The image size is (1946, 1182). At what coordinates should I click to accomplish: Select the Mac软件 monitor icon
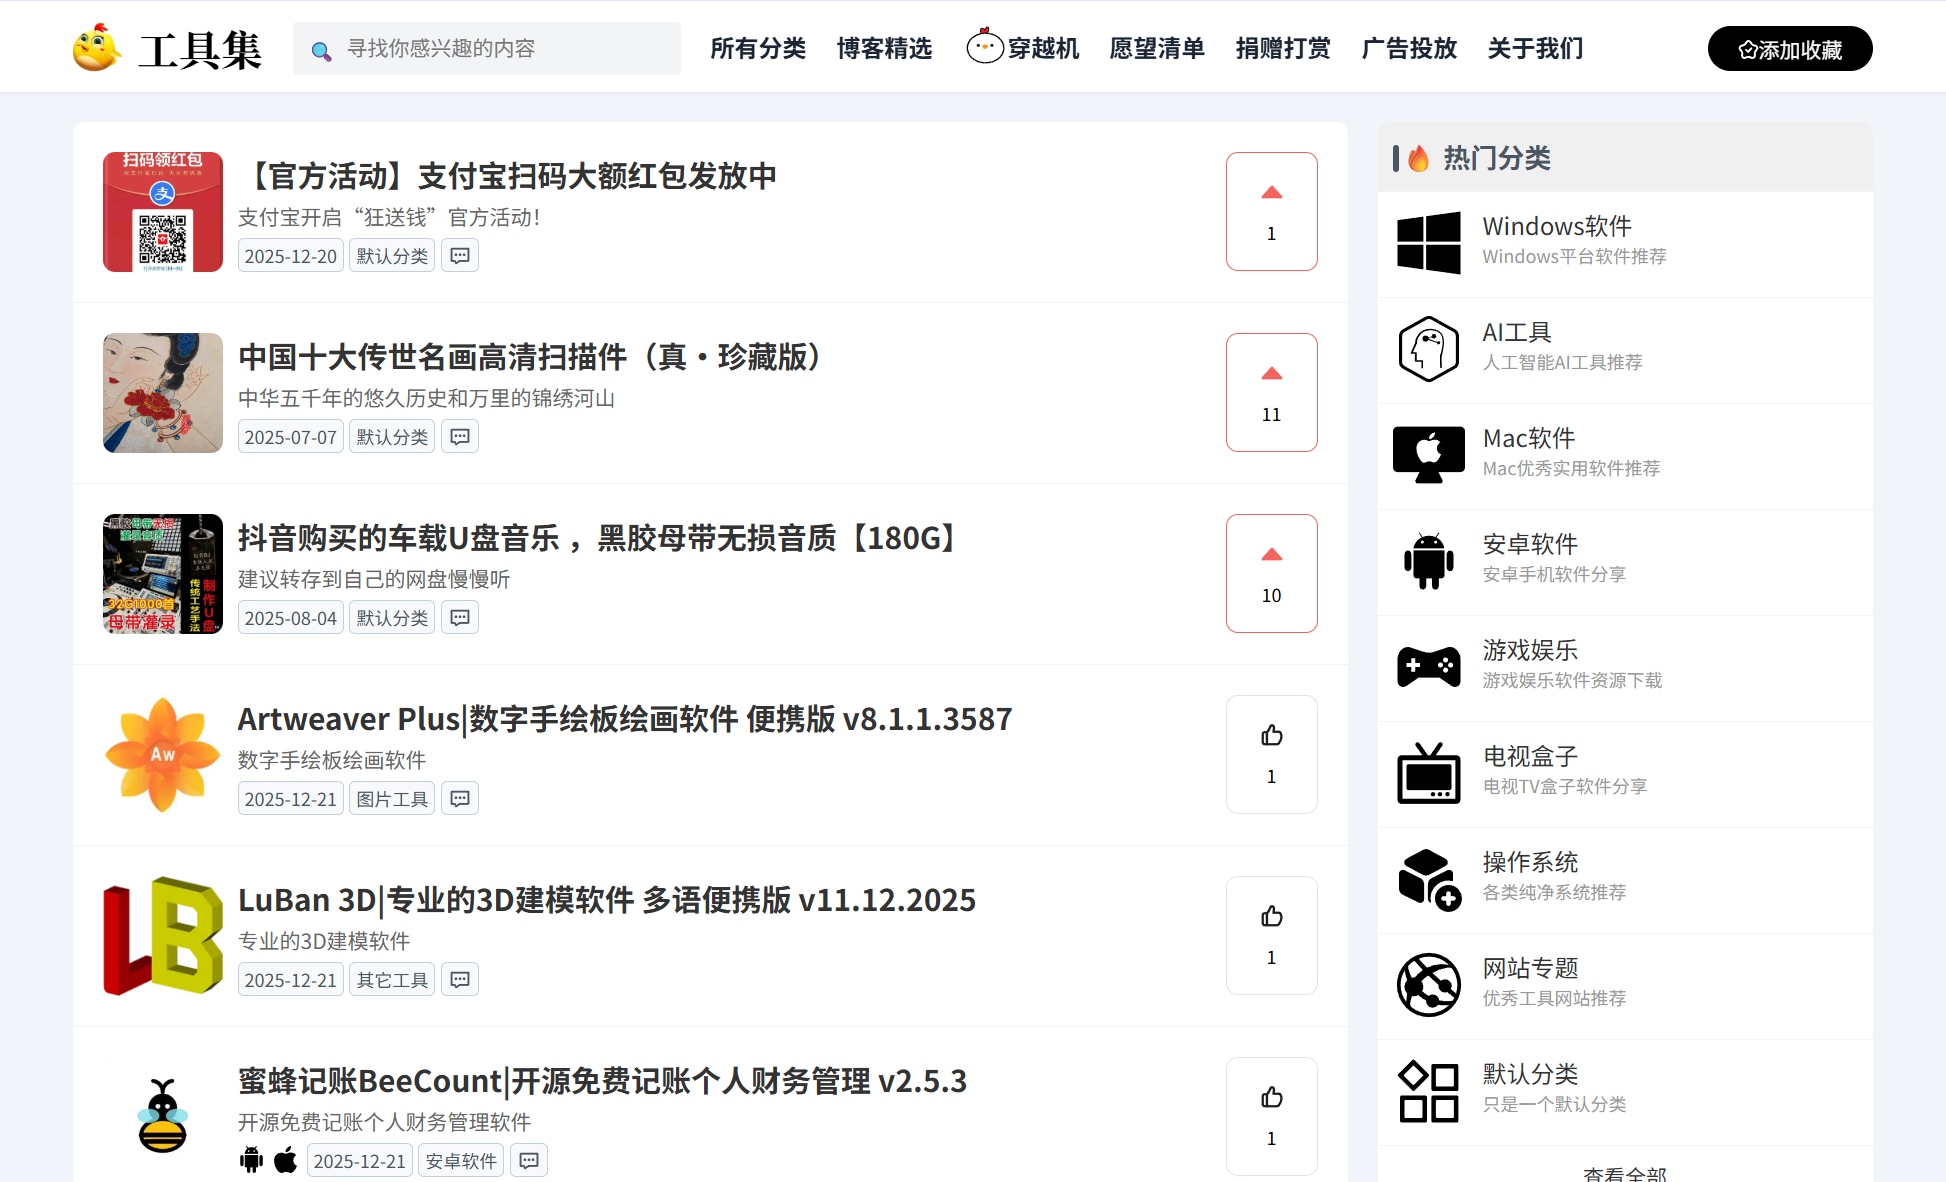[x=1428, y=454]
